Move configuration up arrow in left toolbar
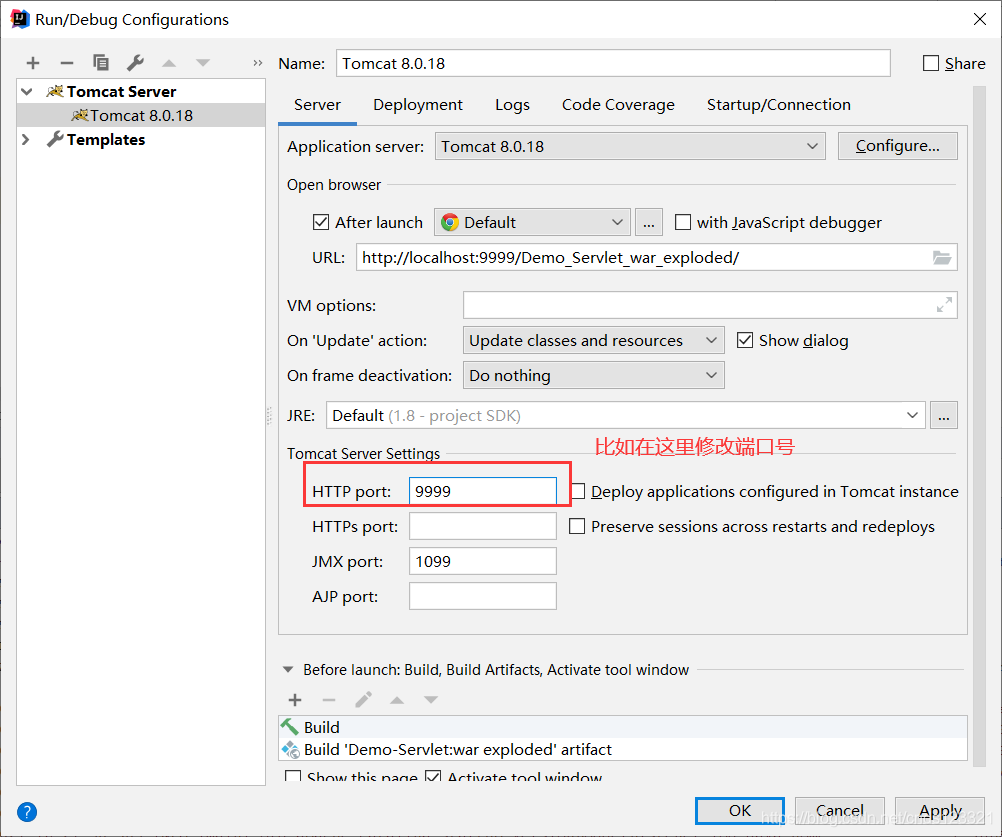Viewport: 1002px width, 837px height. coord(169,63)
